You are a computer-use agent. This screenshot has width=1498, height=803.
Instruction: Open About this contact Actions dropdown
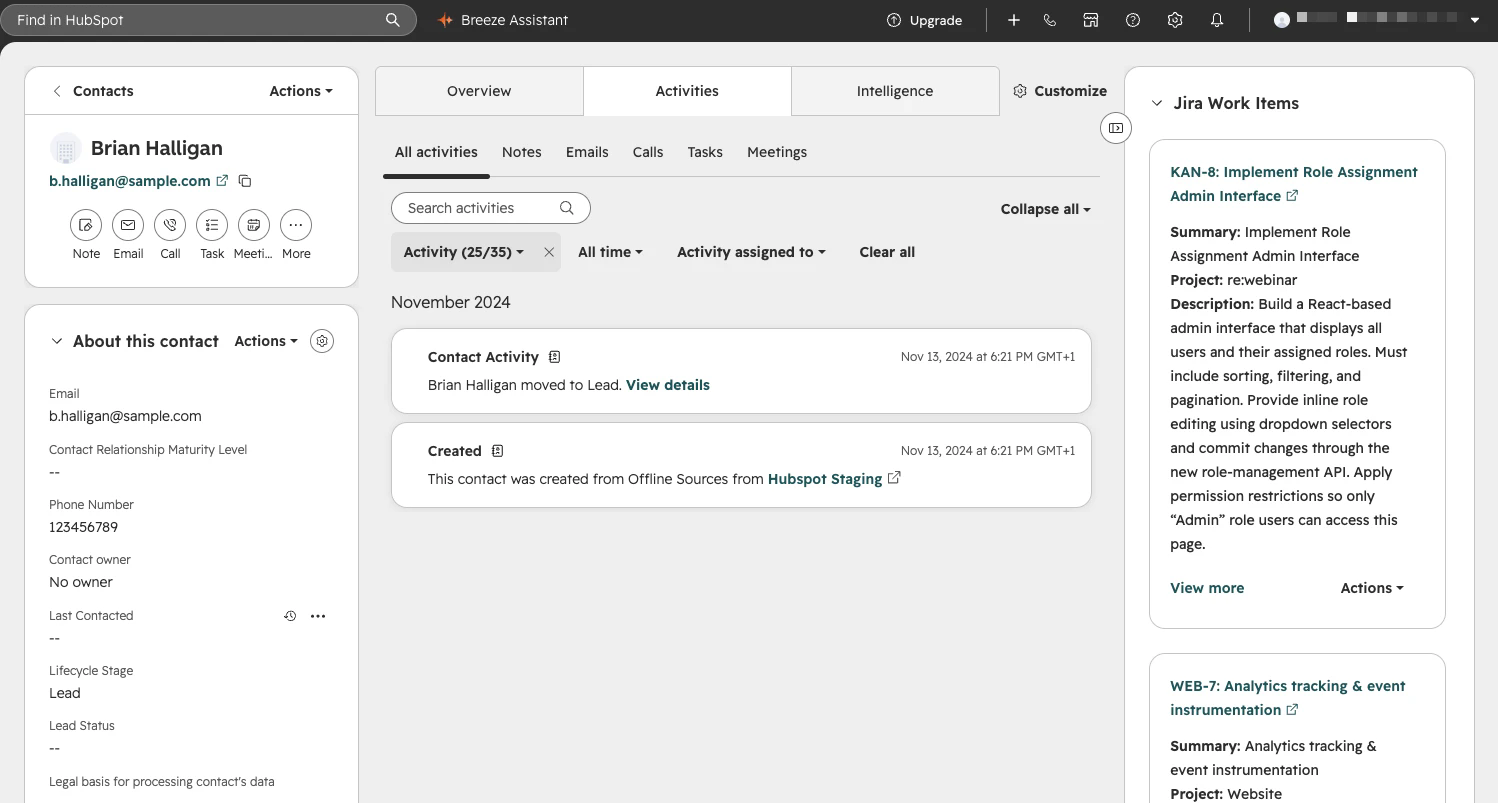point(266,341)
